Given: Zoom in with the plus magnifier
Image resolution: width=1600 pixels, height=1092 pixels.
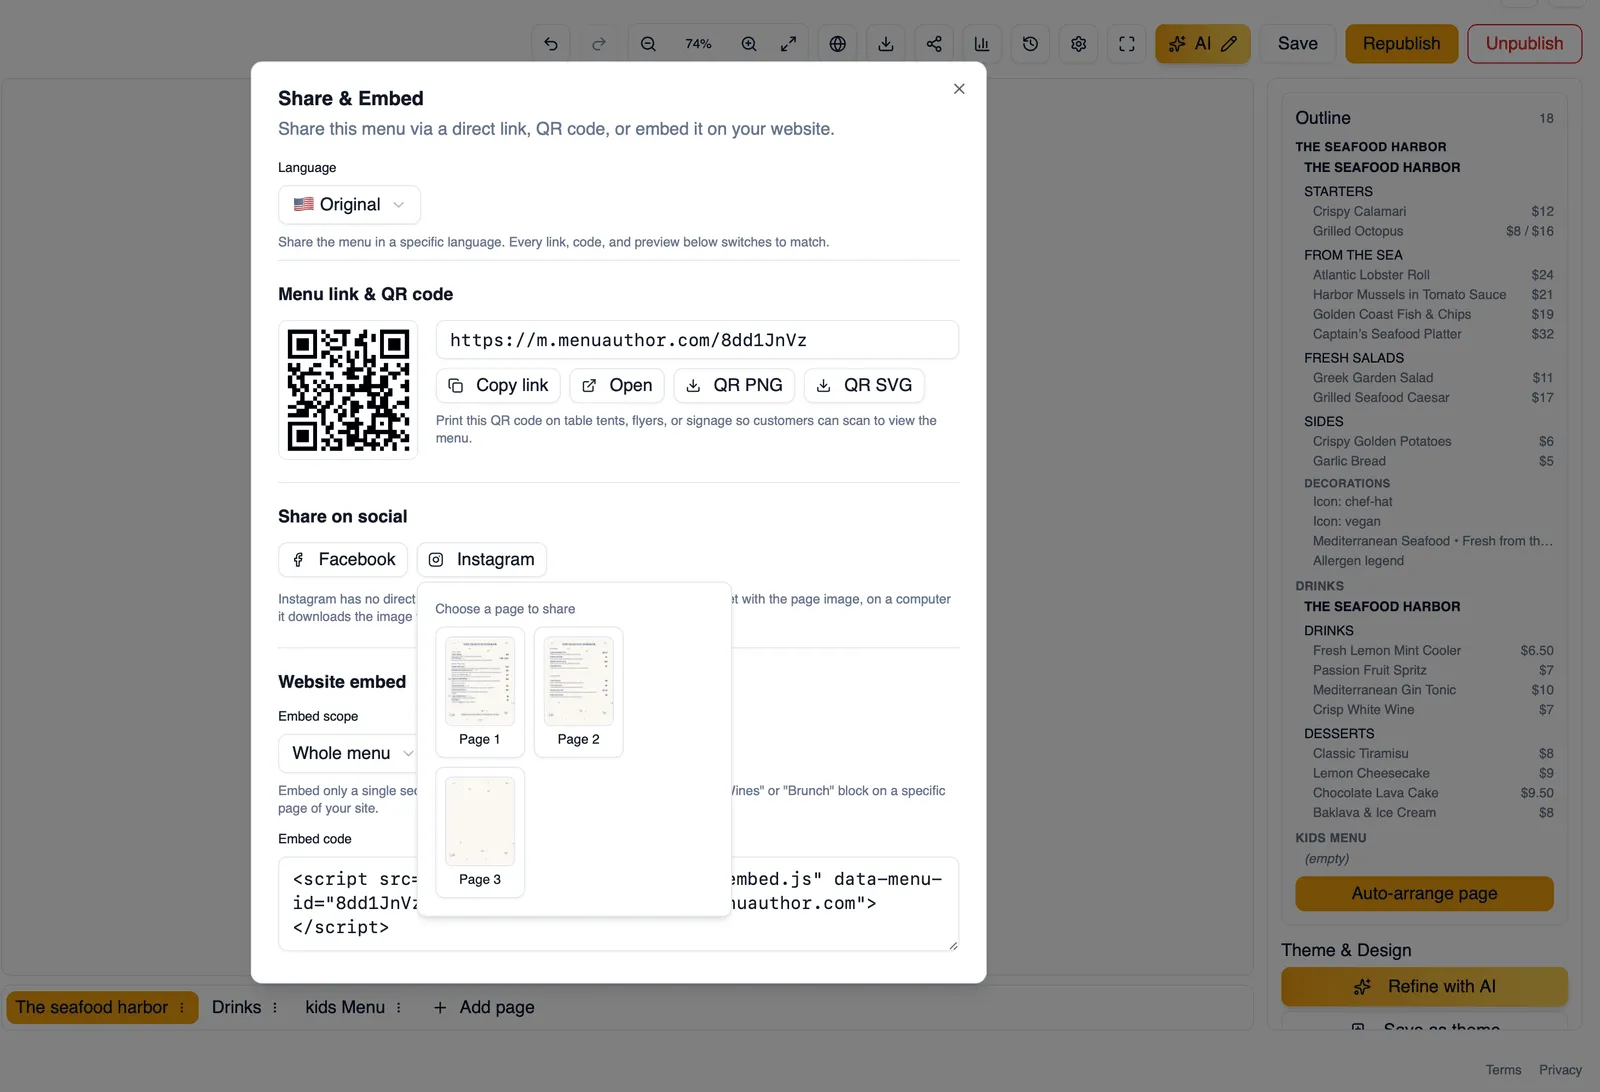Looking at the screenshot, I should [x=749, y=44].
